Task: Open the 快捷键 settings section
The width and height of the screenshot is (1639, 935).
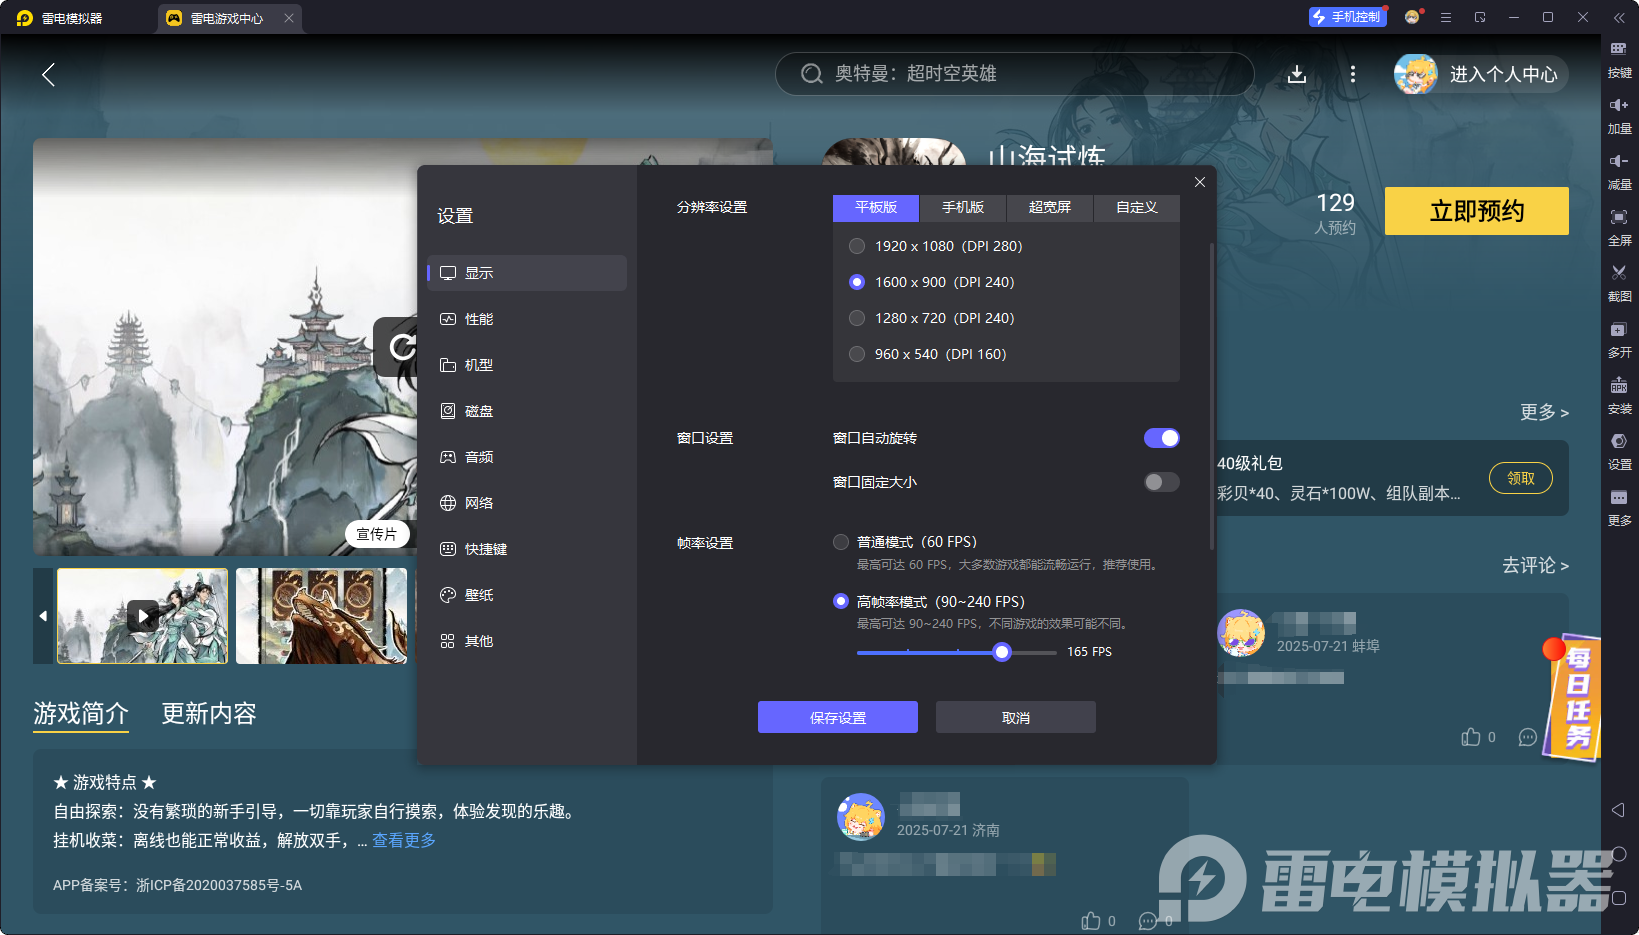Action: click(527, 549)
